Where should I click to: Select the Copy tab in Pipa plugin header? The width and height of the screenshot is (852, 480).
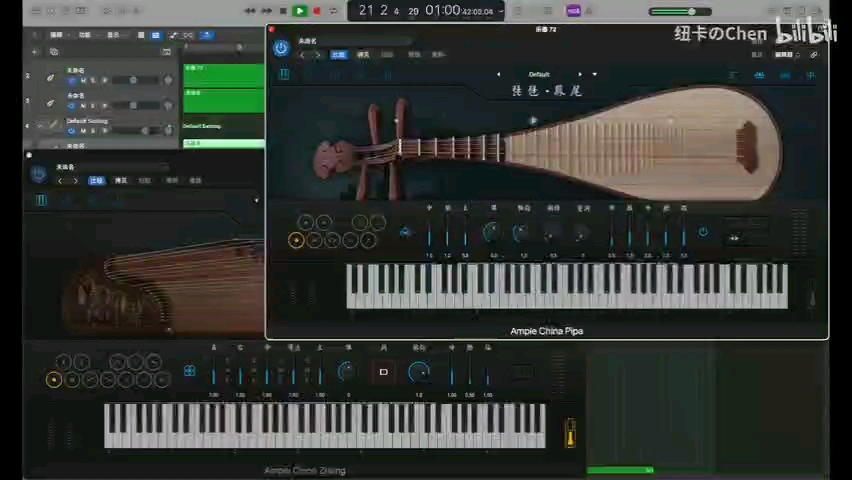point(363,55)
